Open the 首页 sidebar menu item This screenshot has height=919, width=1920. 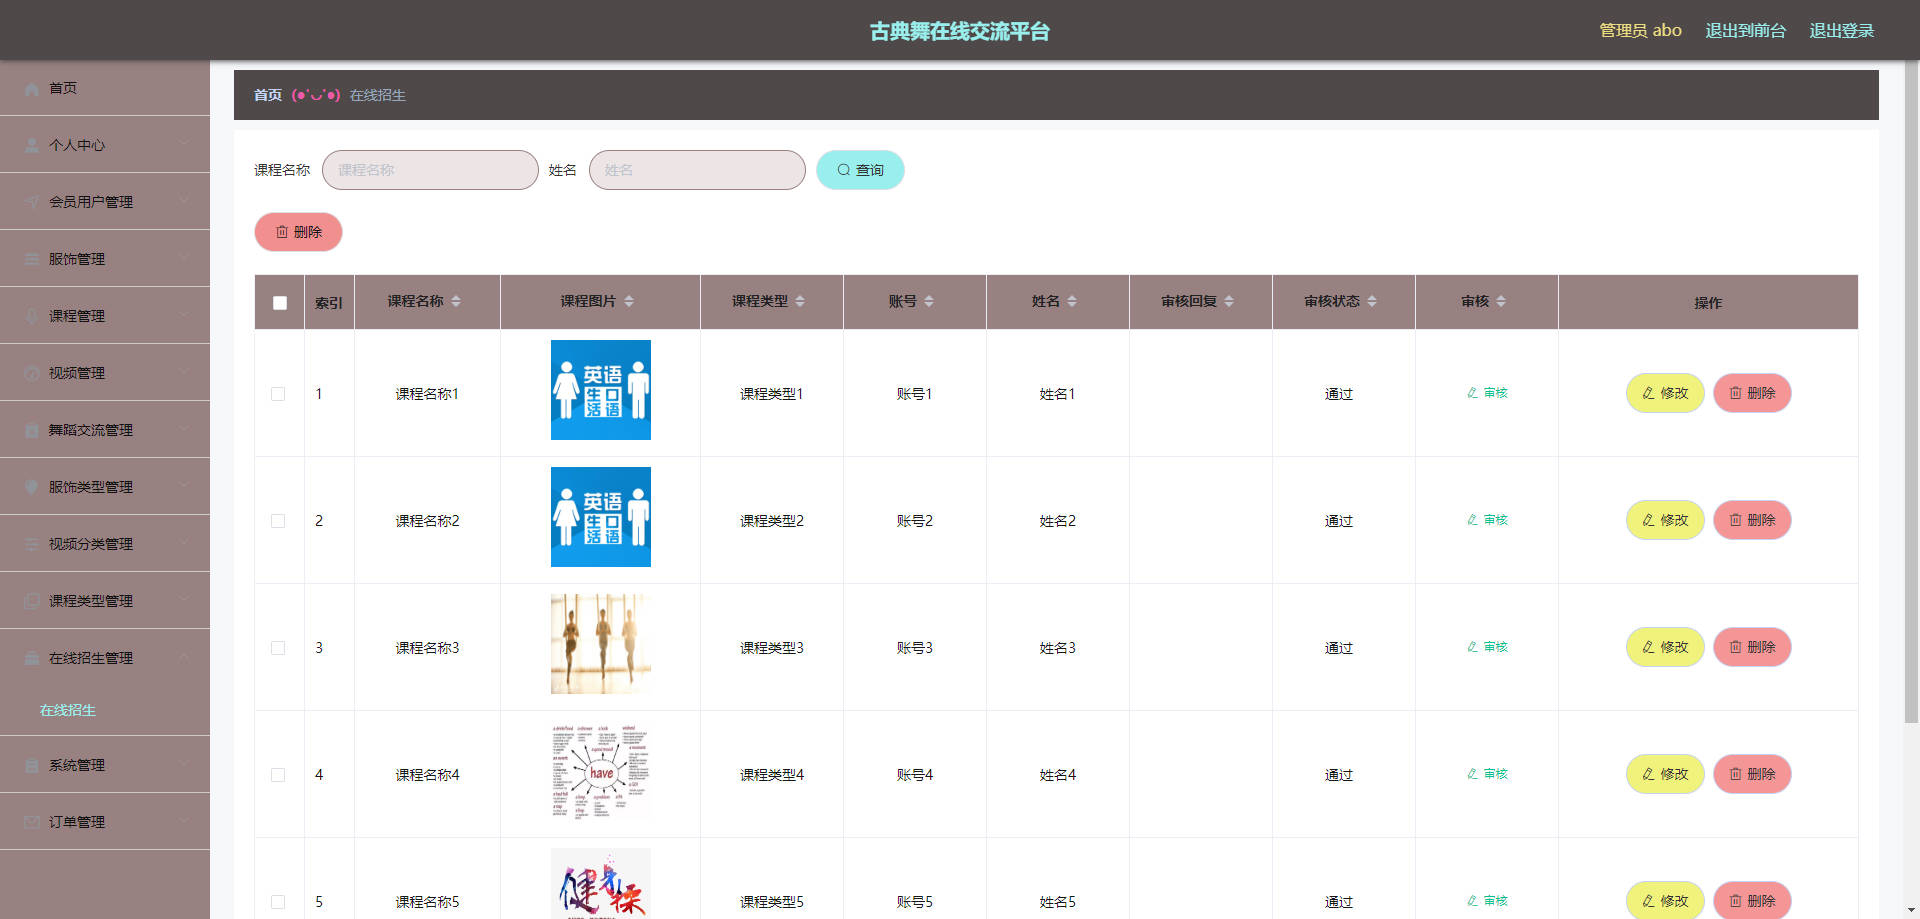pyautogui.click(x=105, y=88)
